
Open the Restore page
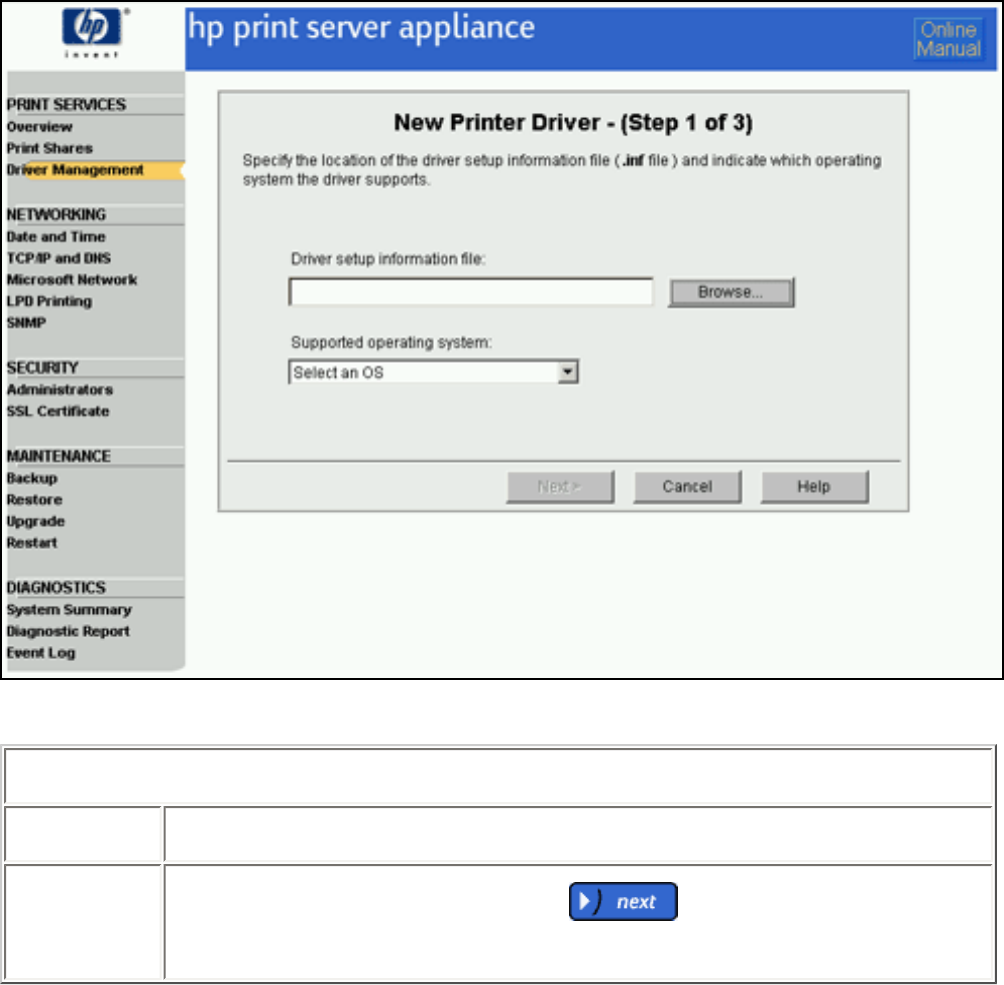(35, 500)
